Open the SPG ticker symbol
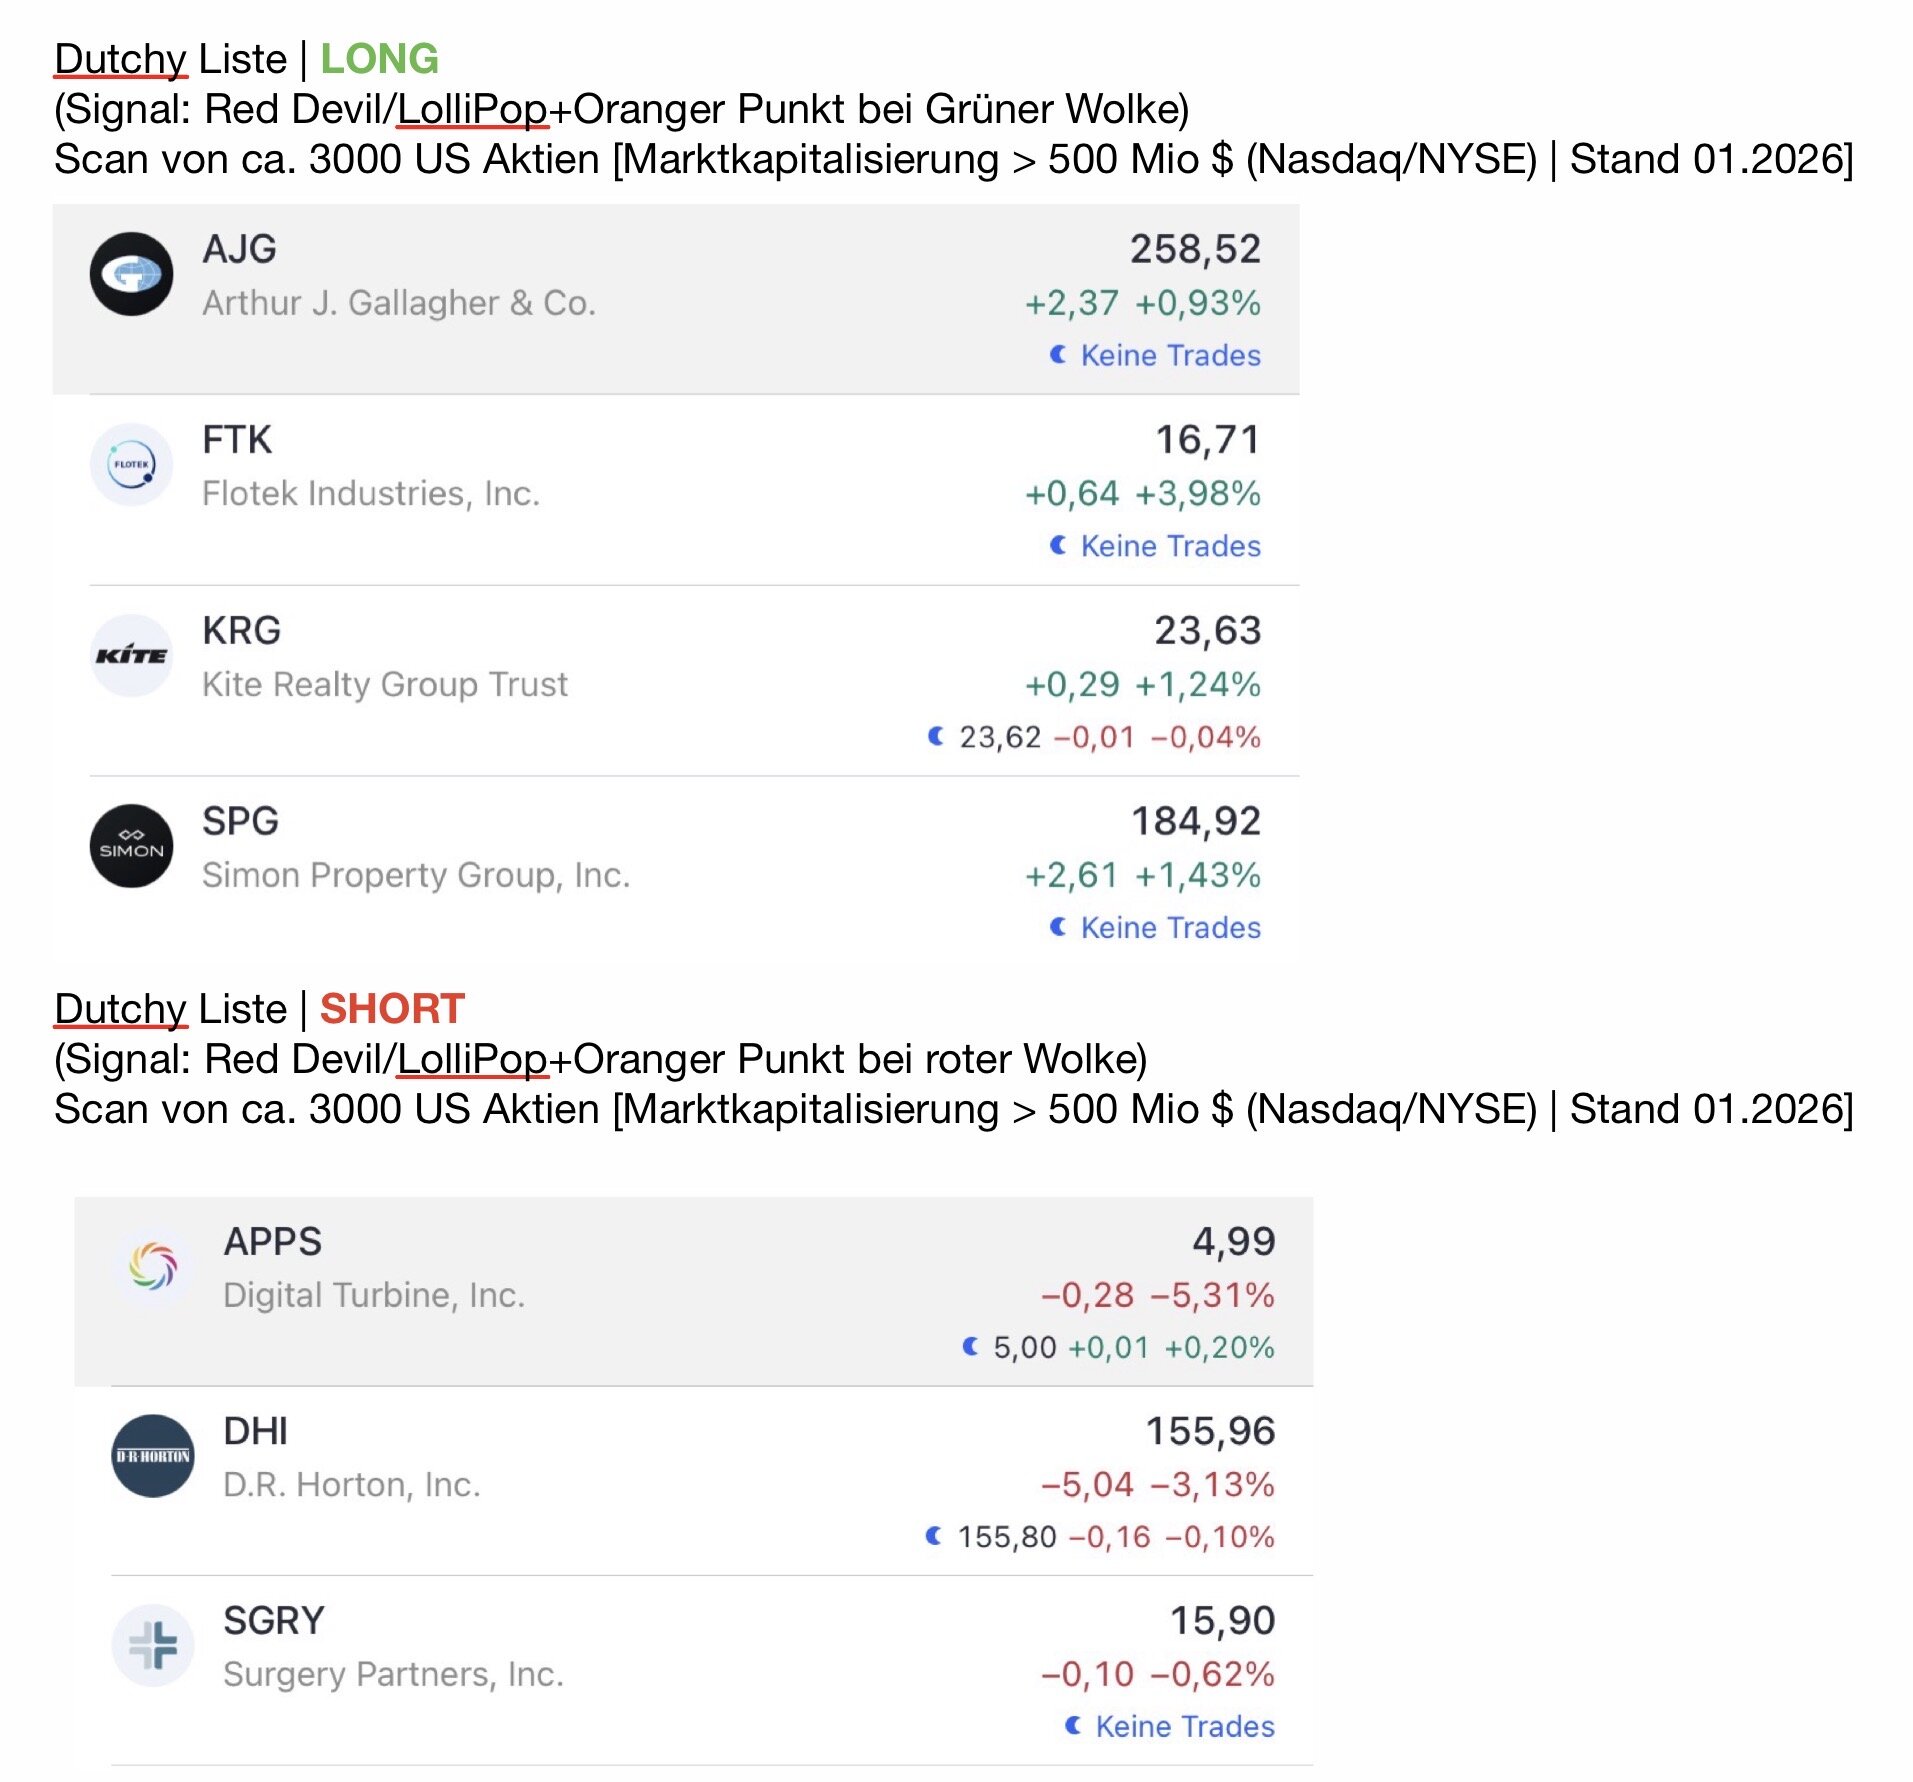The width and height of the screenshot is (1913, 1782). click(240, 821)
